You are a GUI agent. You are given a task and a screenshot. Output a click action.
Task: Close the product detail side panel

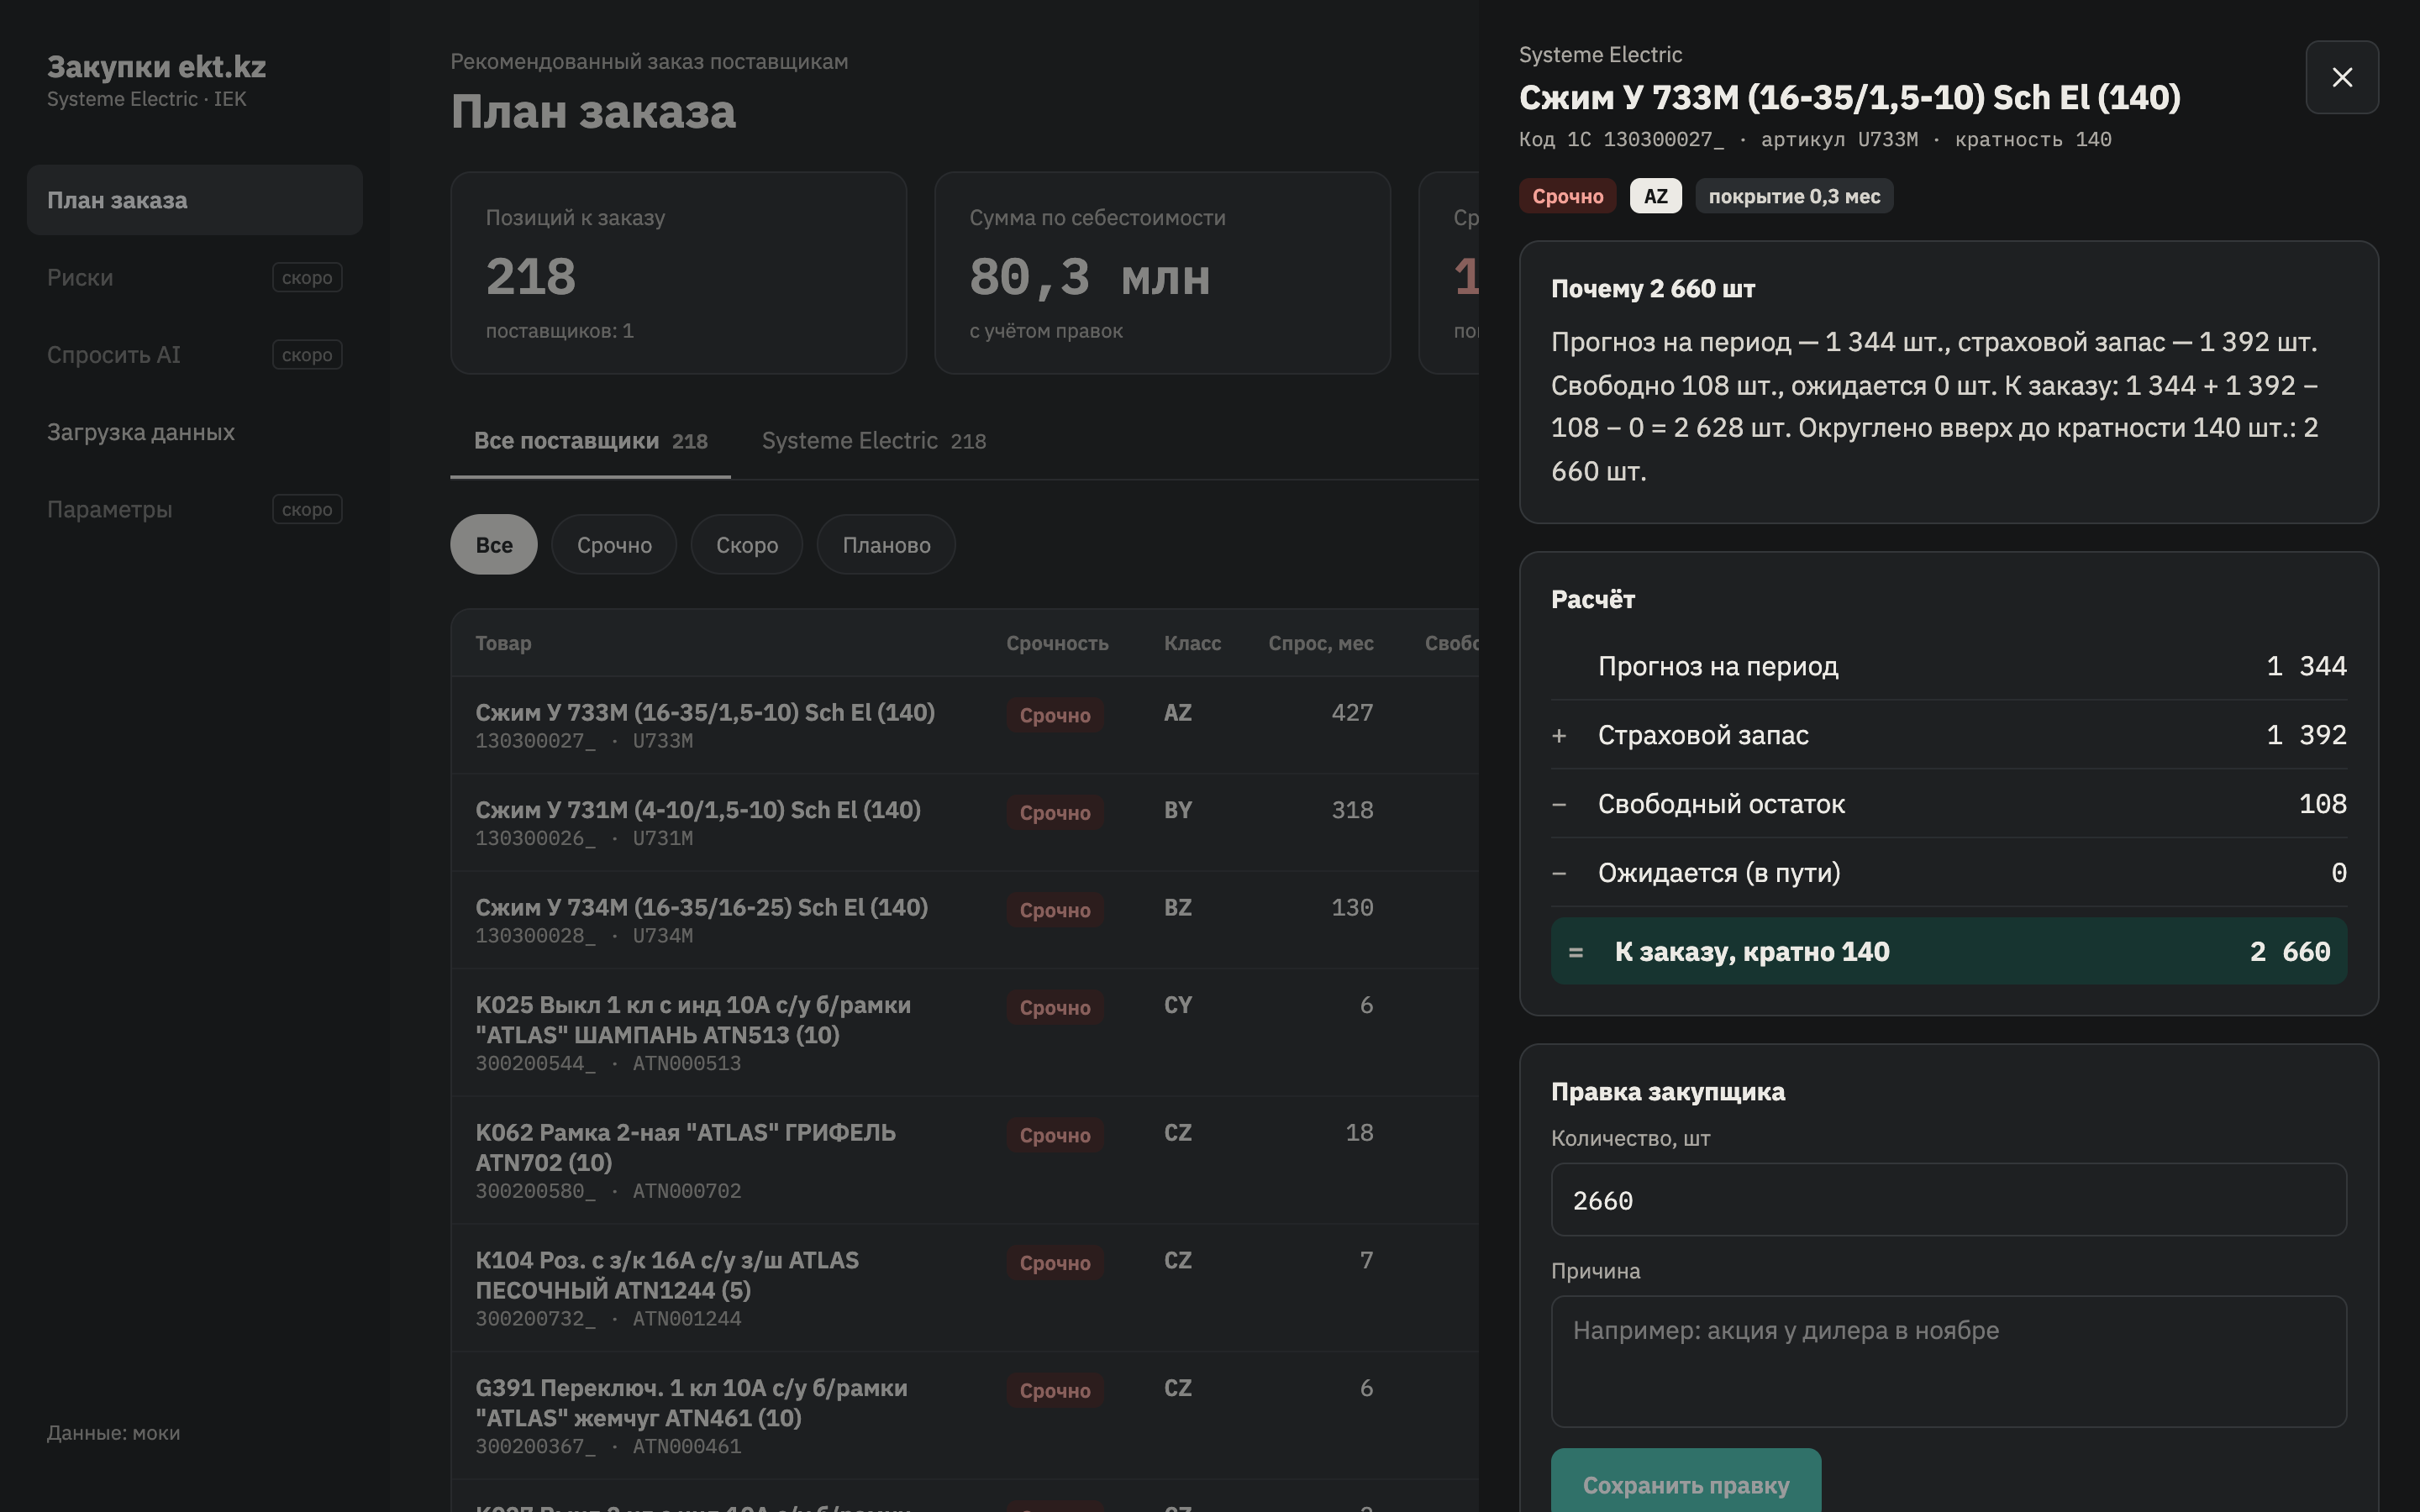(x=2341, y=77)
